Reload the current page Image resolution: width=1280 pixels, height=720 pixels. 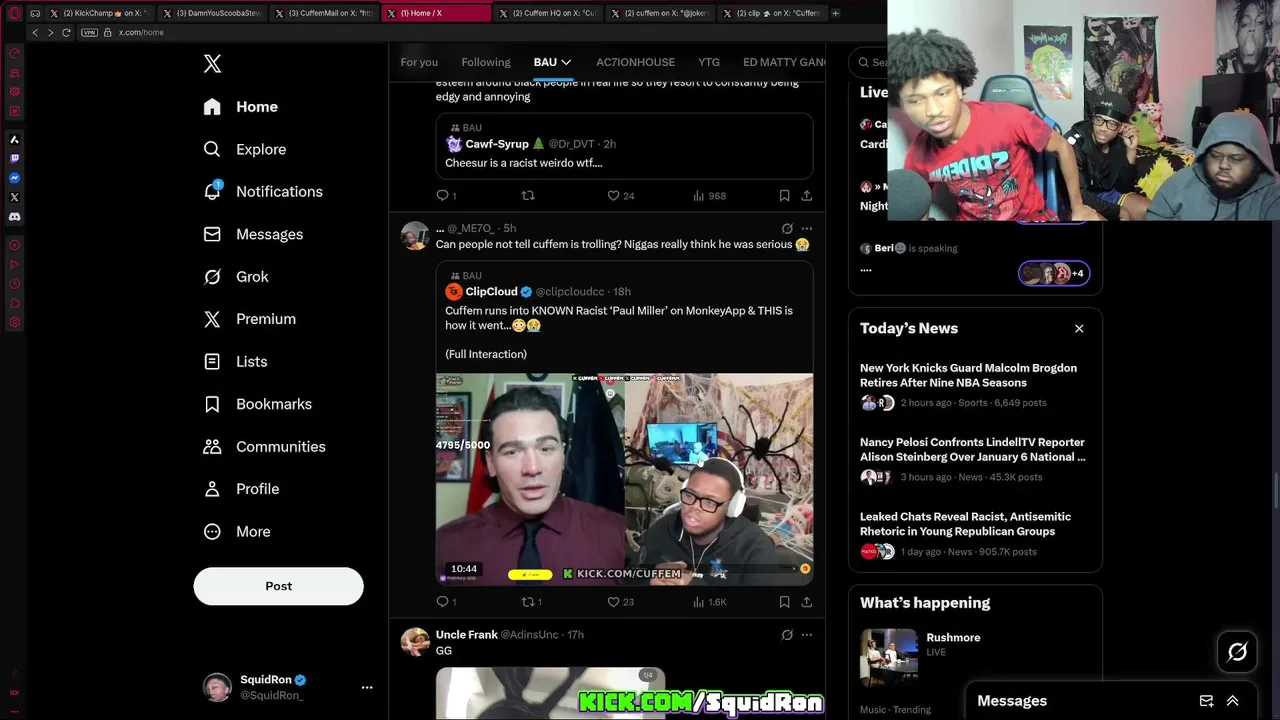pos(67,32)
